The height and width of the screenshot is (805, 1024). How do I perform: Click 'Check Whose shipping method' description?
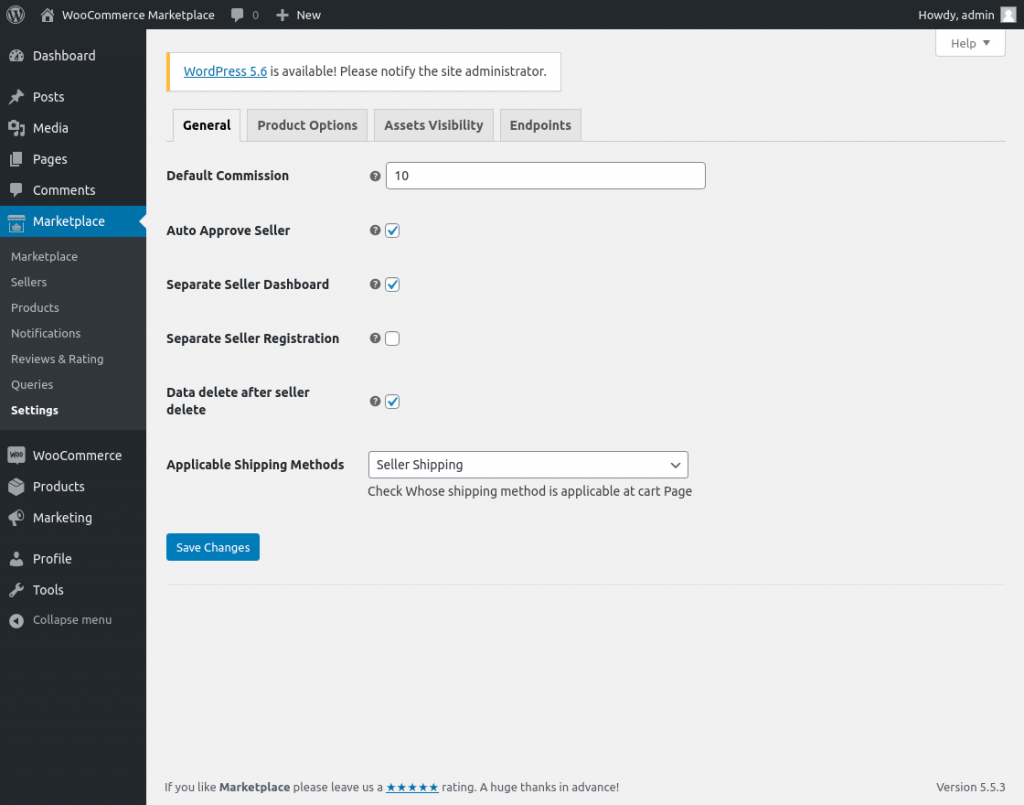530,492
